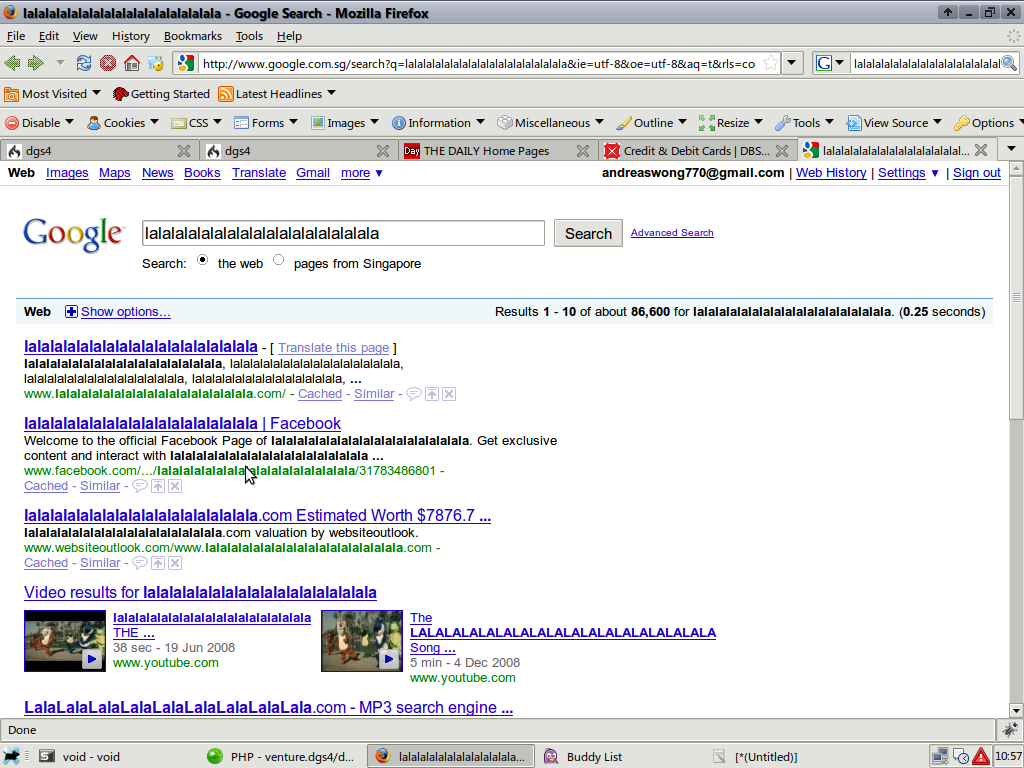The width and height of the screenshot is (1024, 768).
Task: Promote the Facebook result using the up-arrow icon
Action: (157, 486)
